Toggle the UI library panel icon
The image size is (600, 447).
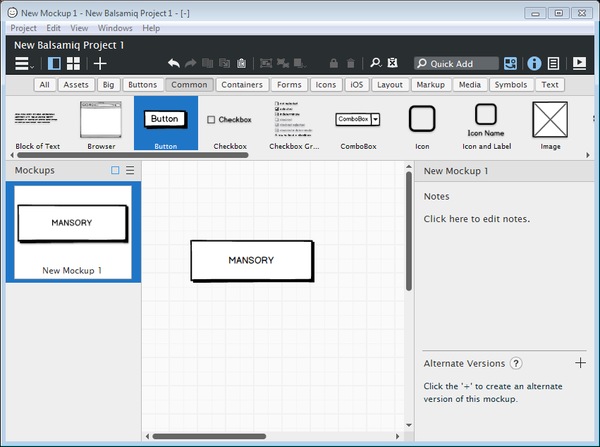click(x=511, y=63)
